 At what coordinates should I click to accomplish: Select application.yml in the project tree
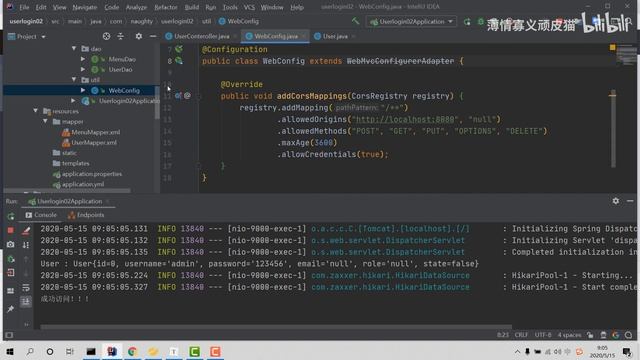[78, 184]
